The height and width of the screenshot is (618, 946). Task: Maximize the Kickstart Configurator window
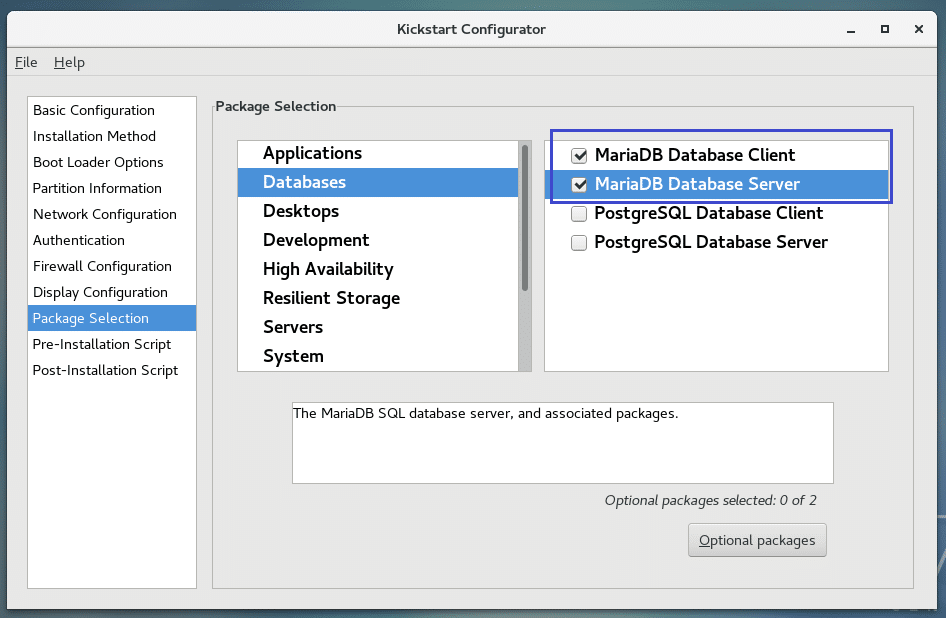coord(885,29)
